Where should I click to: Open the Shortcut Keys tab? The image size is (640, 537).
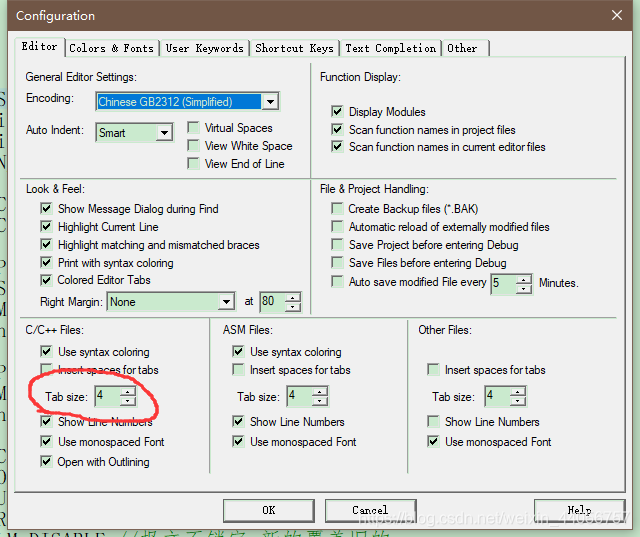pos(294,48)
